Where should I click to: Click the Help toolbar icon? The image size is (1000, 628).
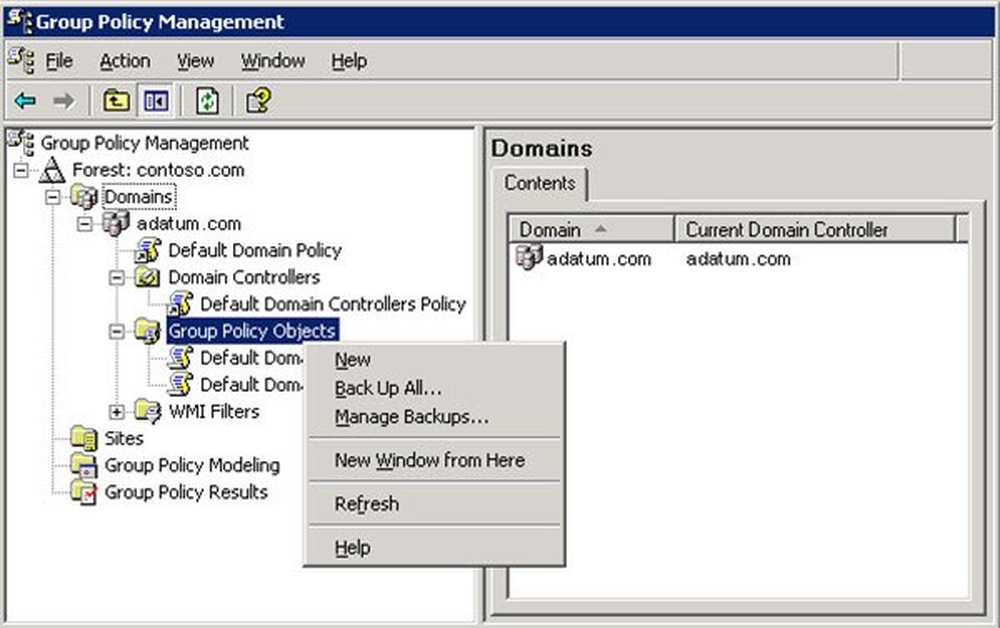pyautogui.click(x=258, y=100)
